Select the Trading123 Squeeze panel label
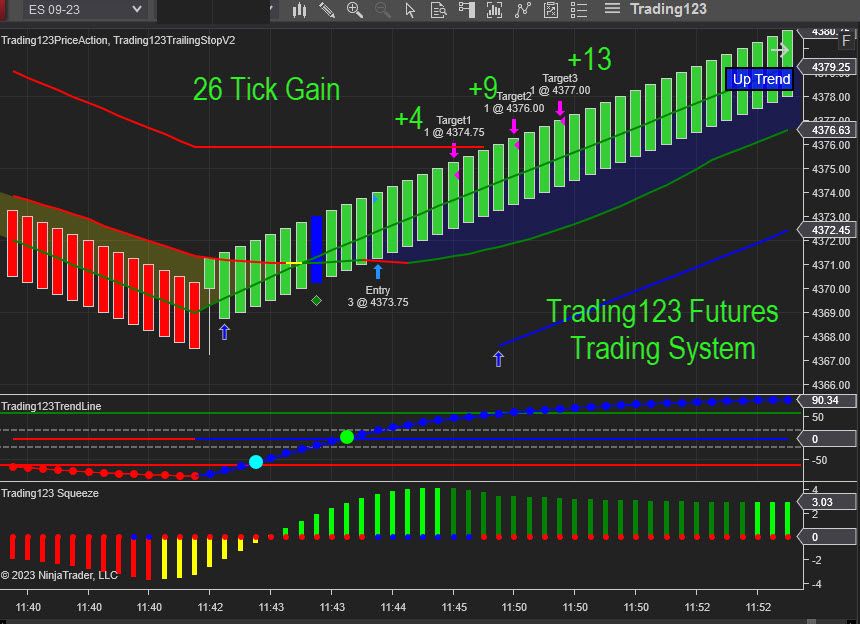860x624 pixels. click(50, 493)
